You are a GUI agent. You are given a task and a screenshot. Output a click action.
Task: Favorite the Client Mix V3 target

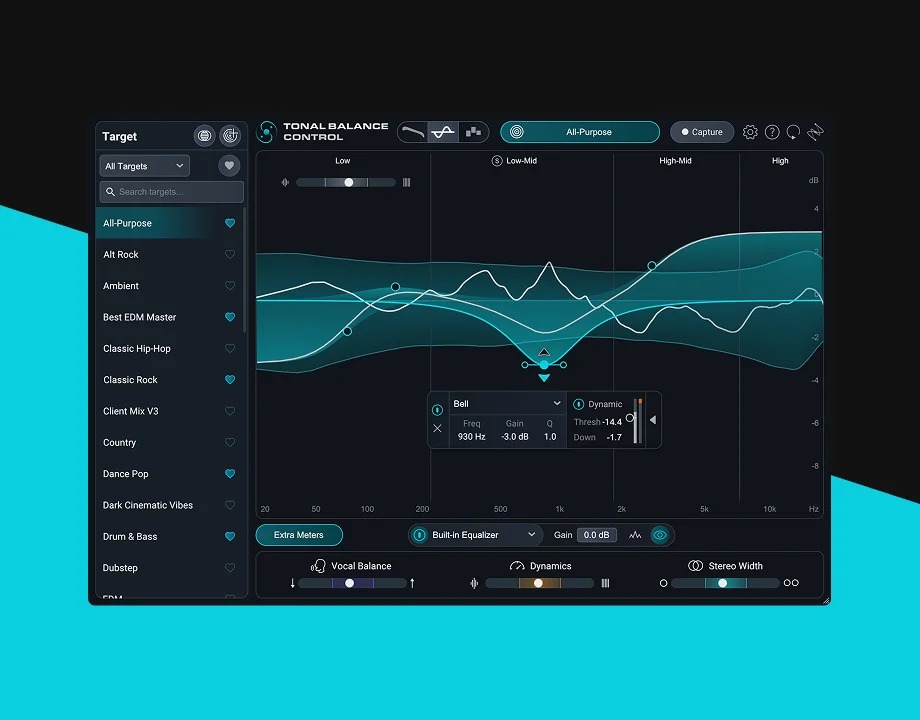(230, 411)
